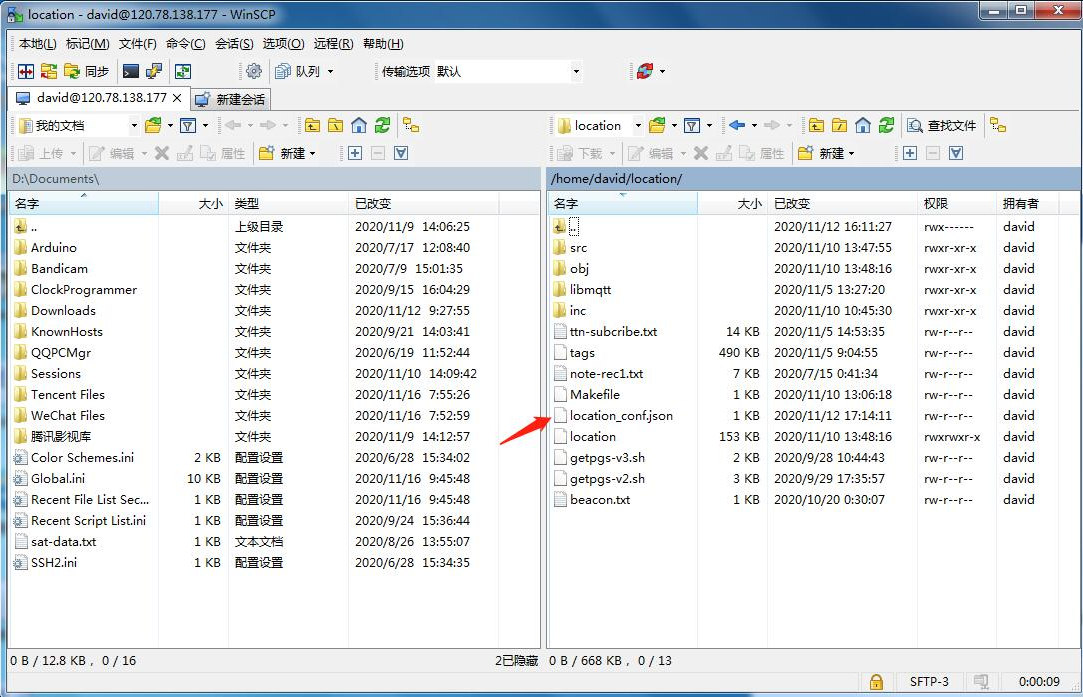The width and height of the screenshot is (1083, 697).
Task: Click local select files plus icon
Action: (355, 153)
